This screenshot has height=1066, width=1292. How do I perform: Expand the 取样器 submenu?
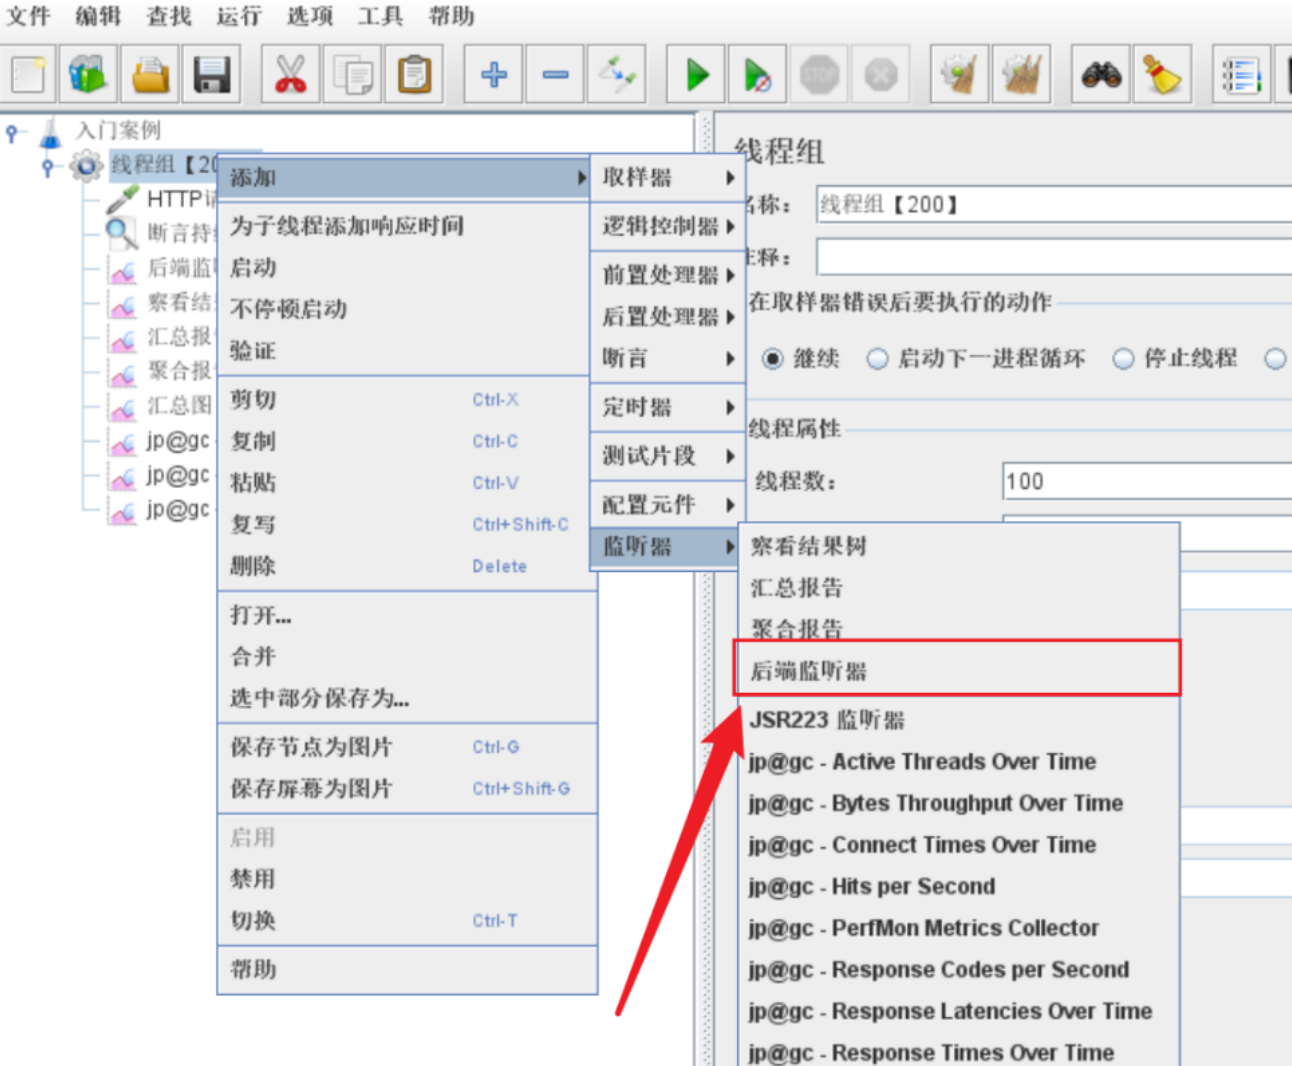click(x=668, y=178)
